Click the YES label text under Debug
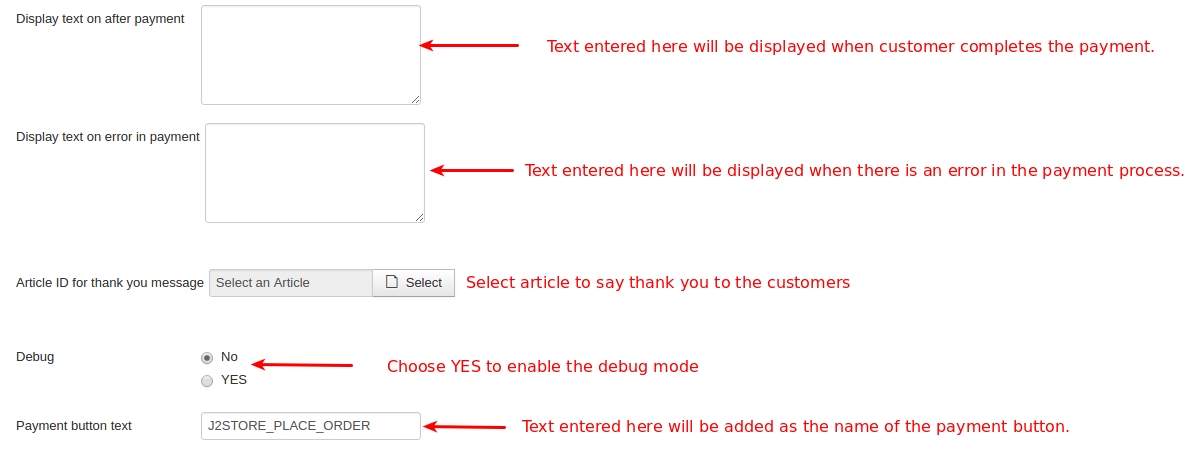 (234, 380)
